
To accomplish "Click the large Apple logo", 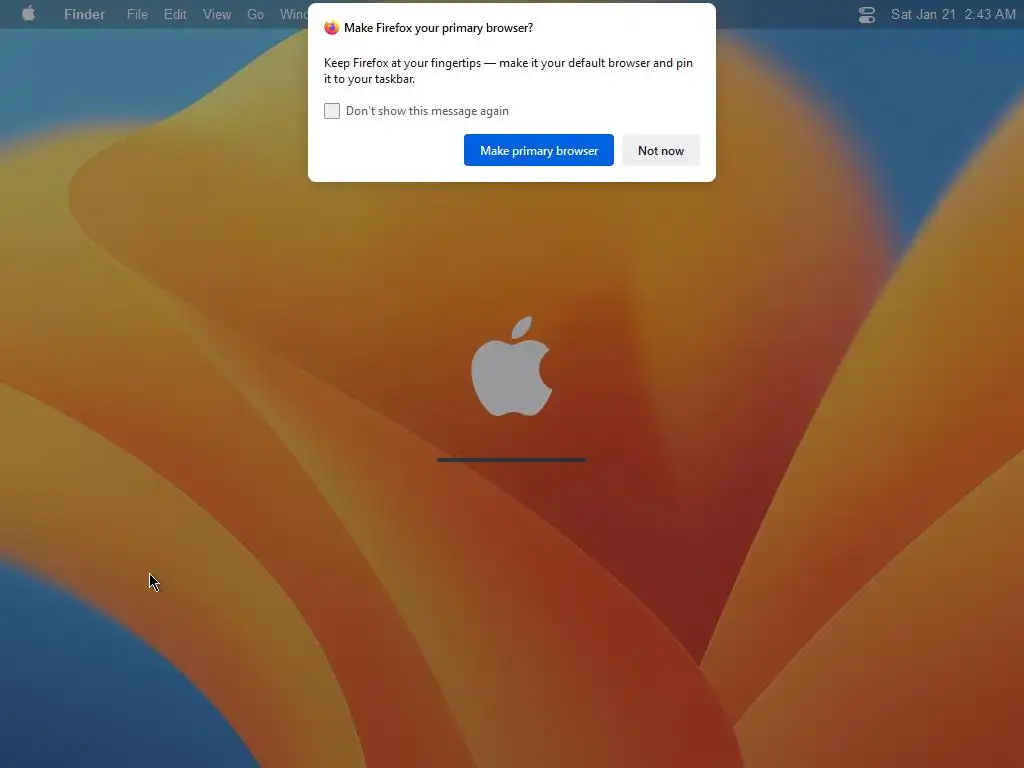I will point(512,366).
